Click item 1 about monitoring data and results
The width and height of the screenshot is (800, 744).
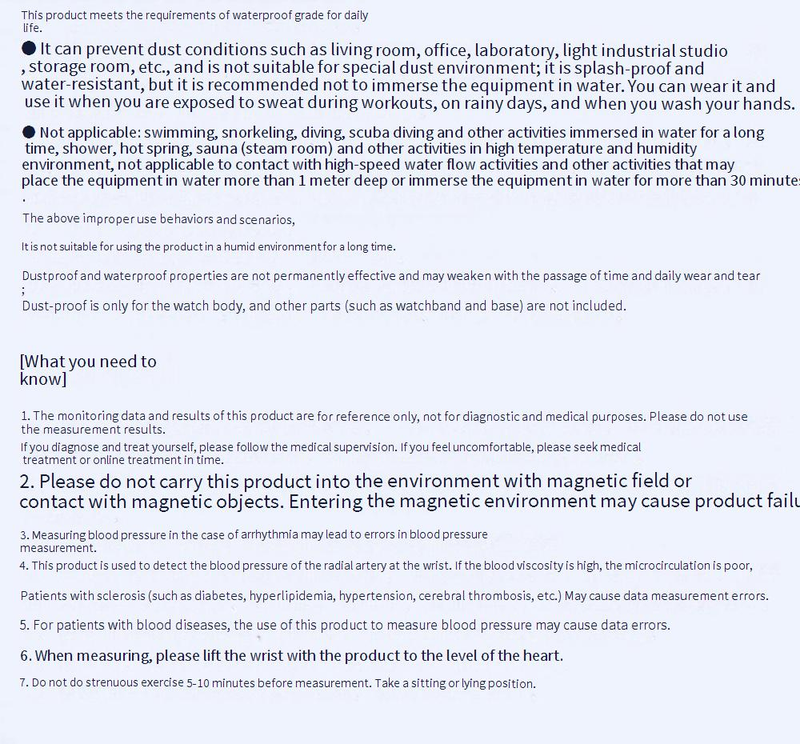coord(384,415)
